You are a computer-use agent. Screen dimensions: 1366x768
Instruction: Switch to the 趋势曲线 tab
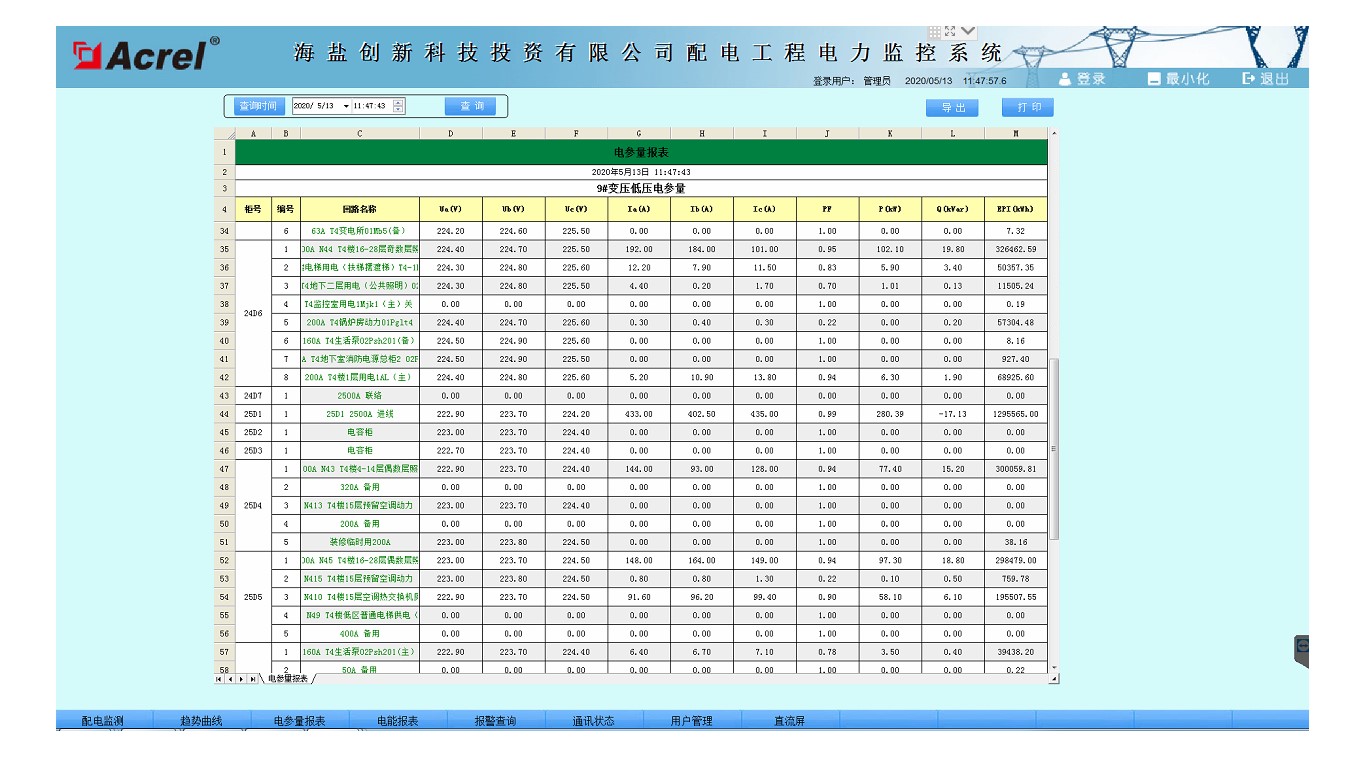click(201, 720)
